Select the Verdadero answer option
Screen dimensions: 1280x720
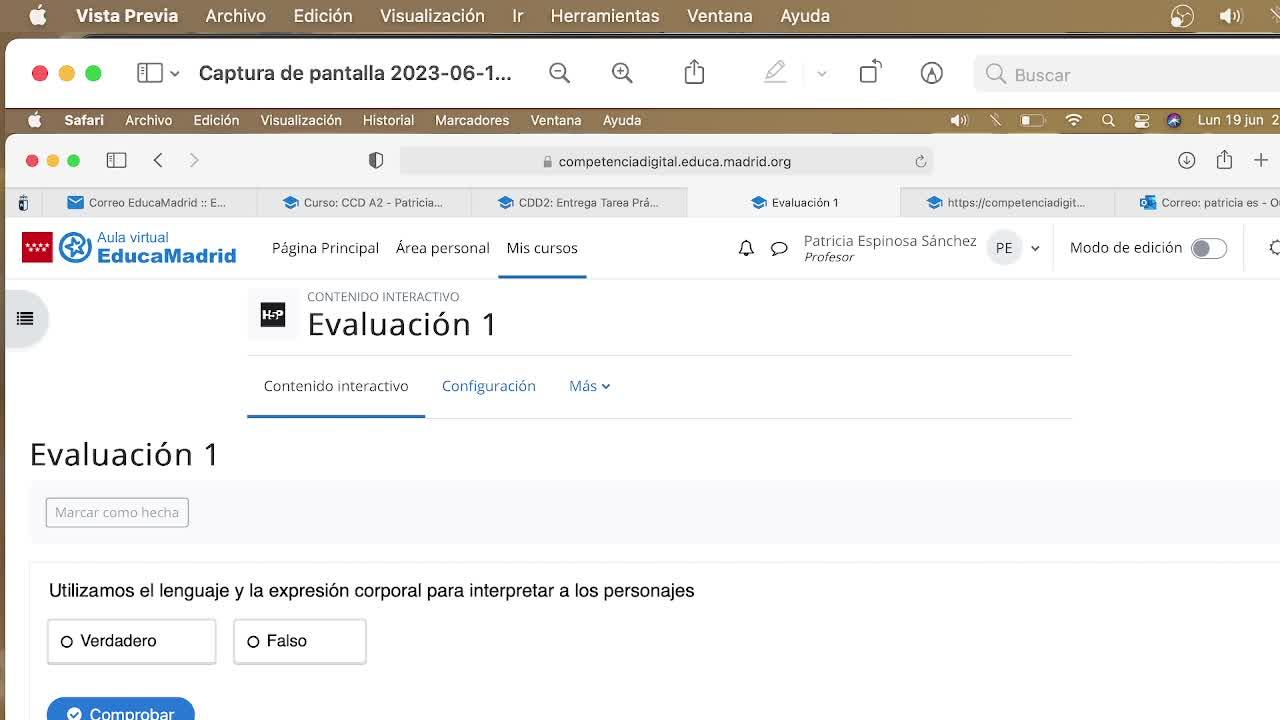pyautogui.click(x=131, y=641)
